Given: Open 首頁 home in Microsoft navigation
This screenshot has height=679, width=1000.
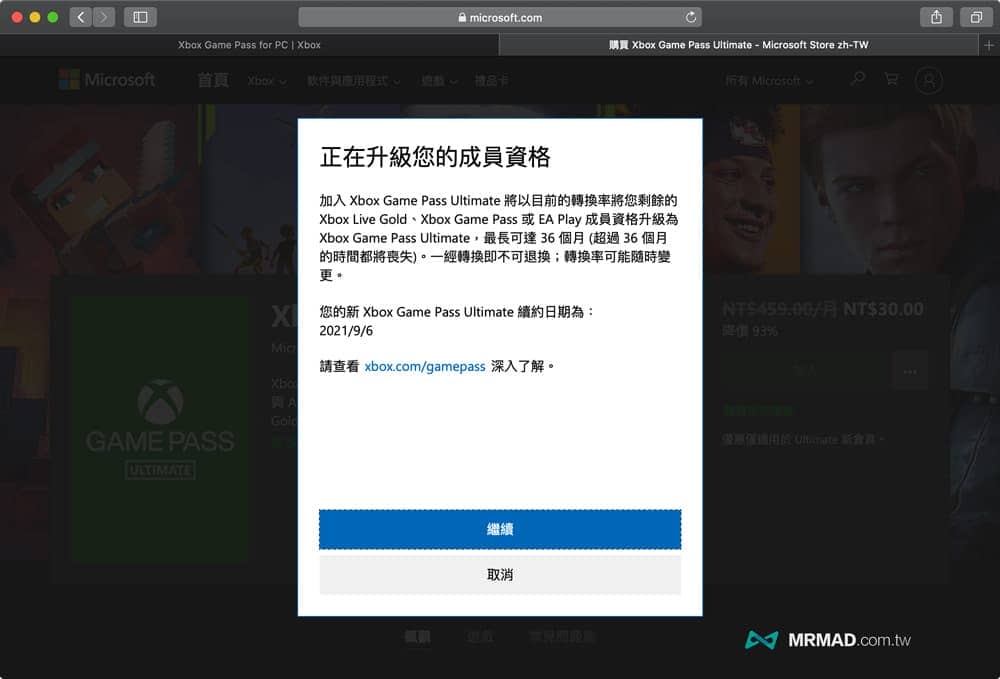Looking at the screenshot, I should click(x=212, y=80).
